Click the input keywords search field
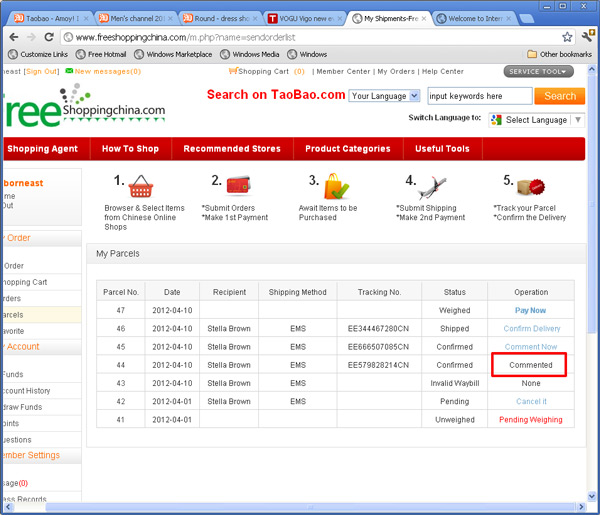This screenshot has width=600, height=515. pos(479,96)
